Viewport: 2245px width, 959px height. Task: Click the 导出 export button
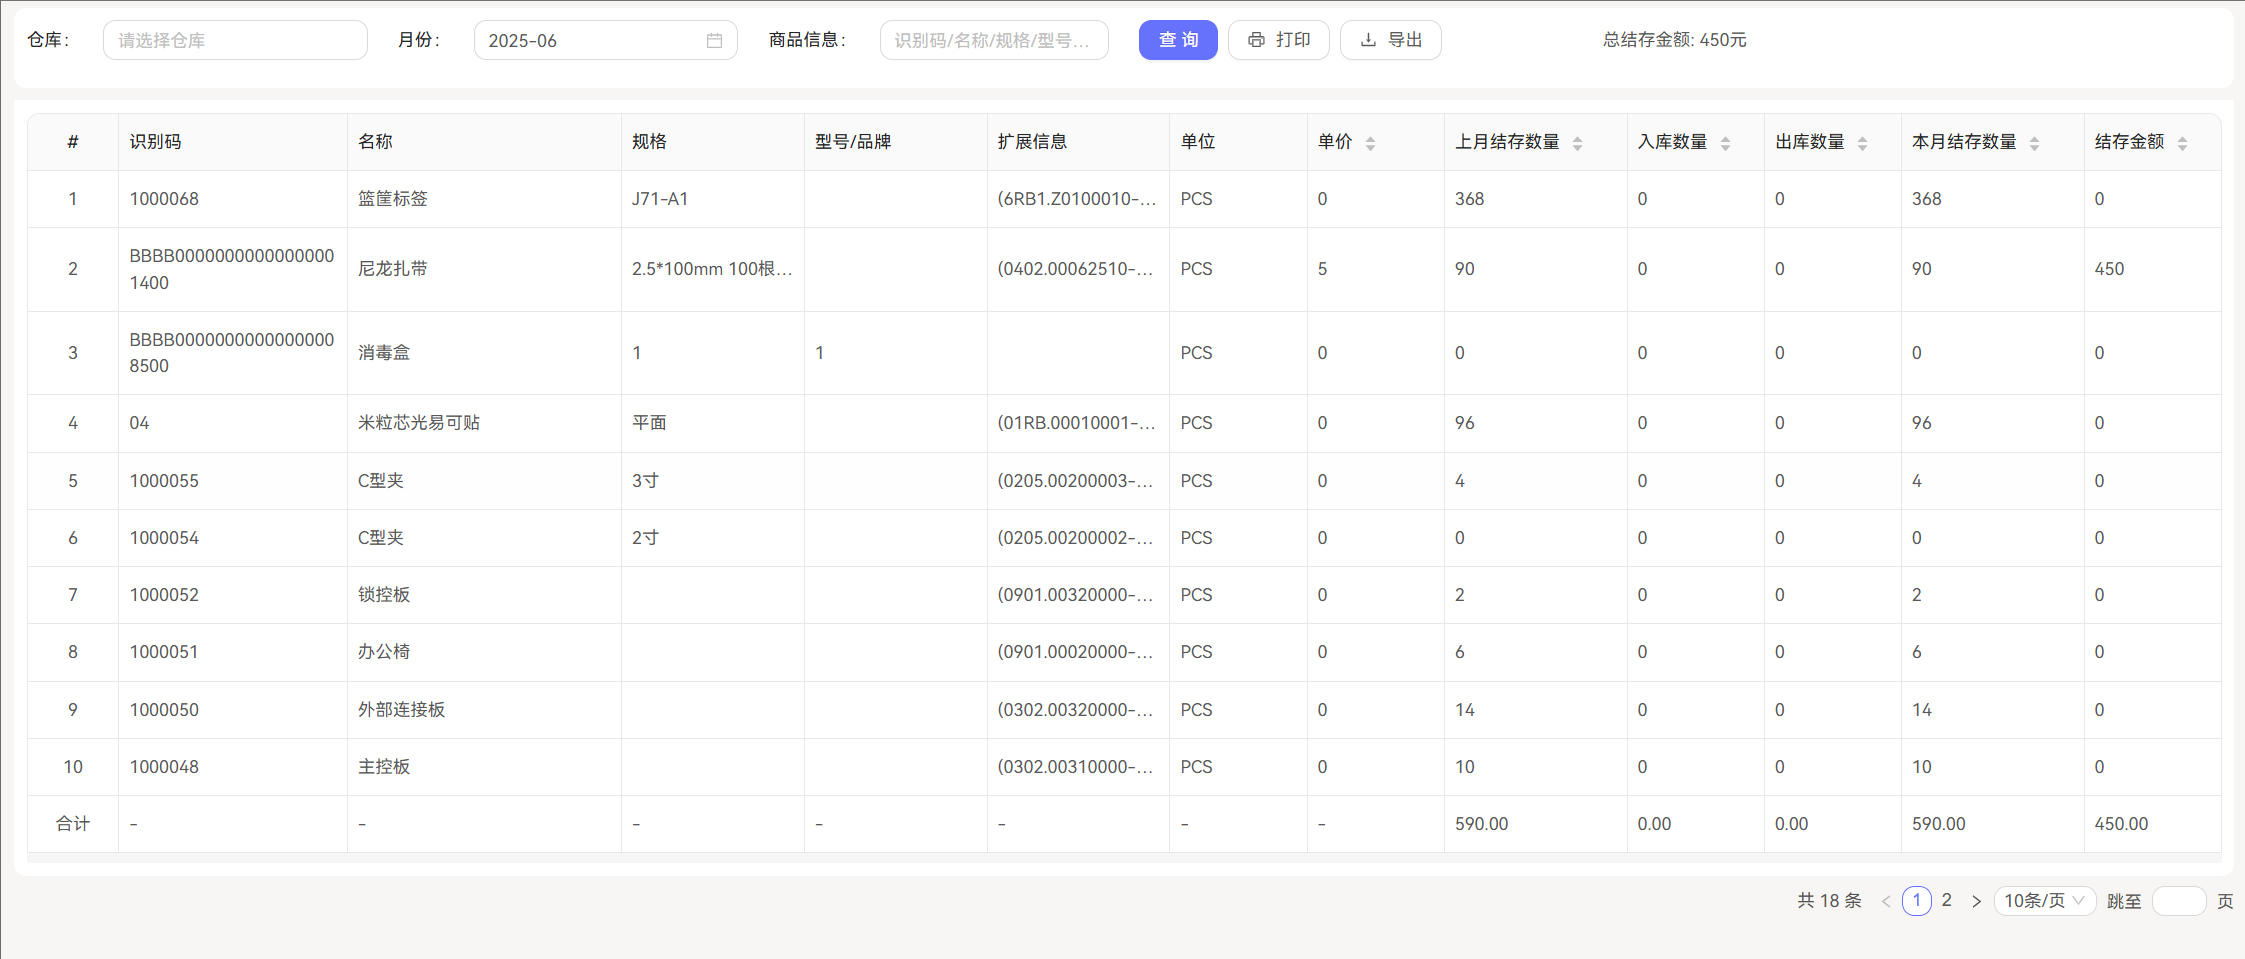(1390, 40)
